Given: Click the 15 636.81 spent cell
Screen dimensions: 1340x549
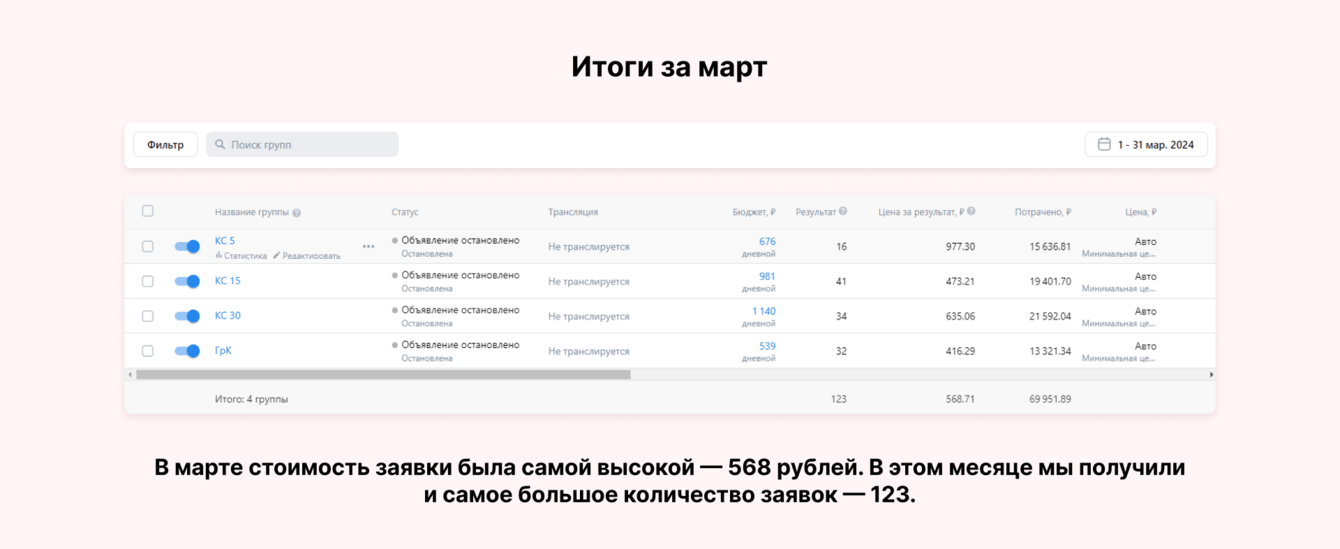Looking at the screenshot, I should click(x=1050, y=247).
